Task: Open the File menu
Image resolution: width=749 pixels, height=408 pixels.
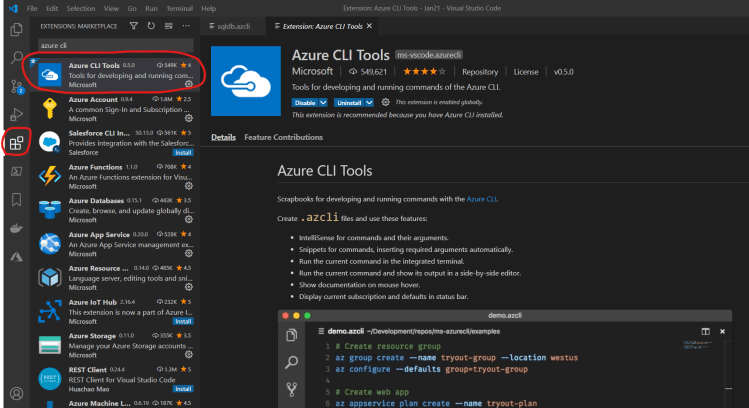Action: tap(32, 8)
